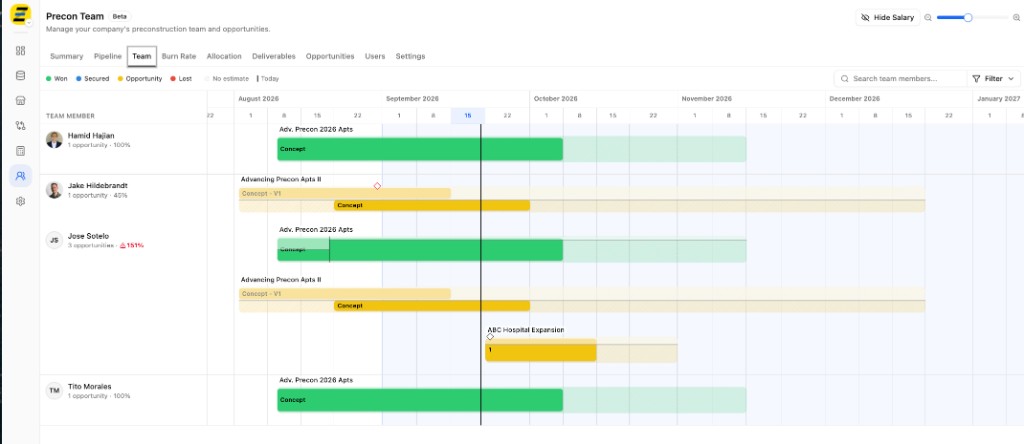Click Jake Hildebrandt's faded Concept - V1 bar
Viewport: 1024px width, 444px height.
(x=345, y=193)
